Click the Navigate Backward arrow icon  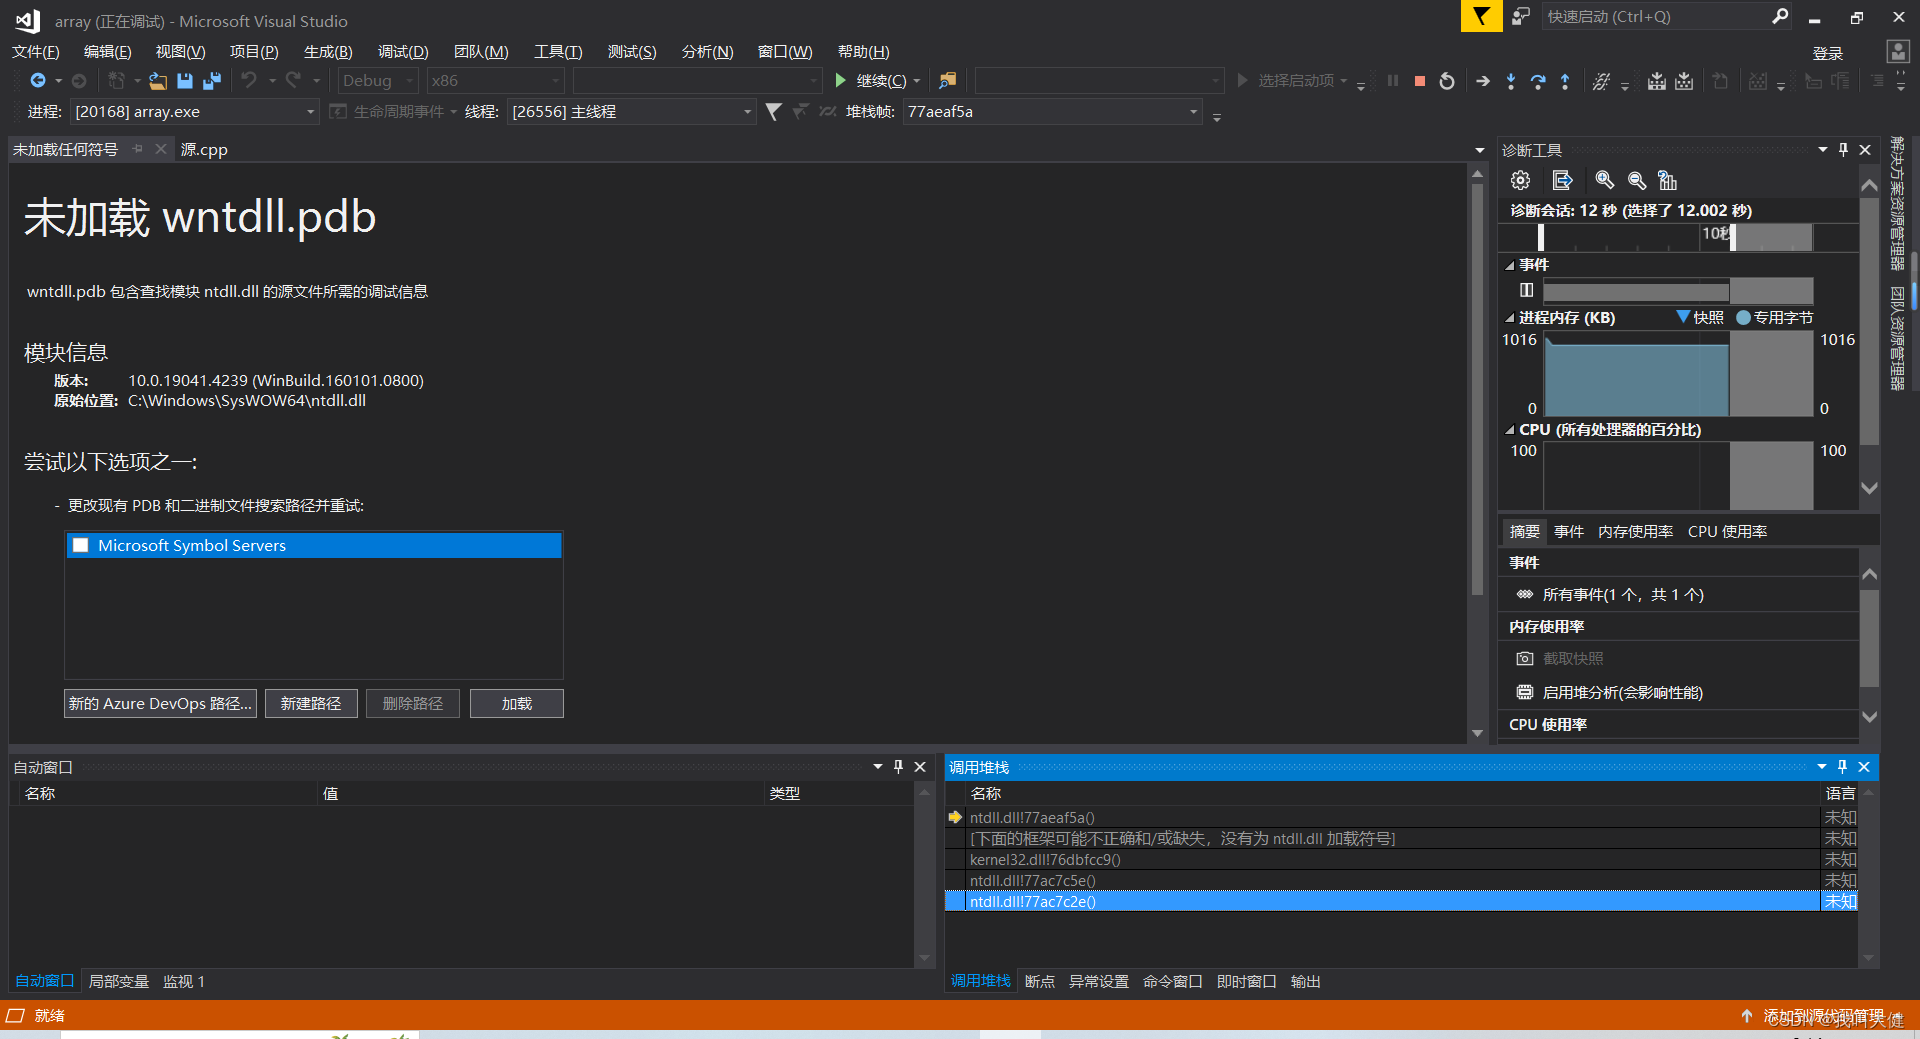pyautogui.click(x=38, y=81)
